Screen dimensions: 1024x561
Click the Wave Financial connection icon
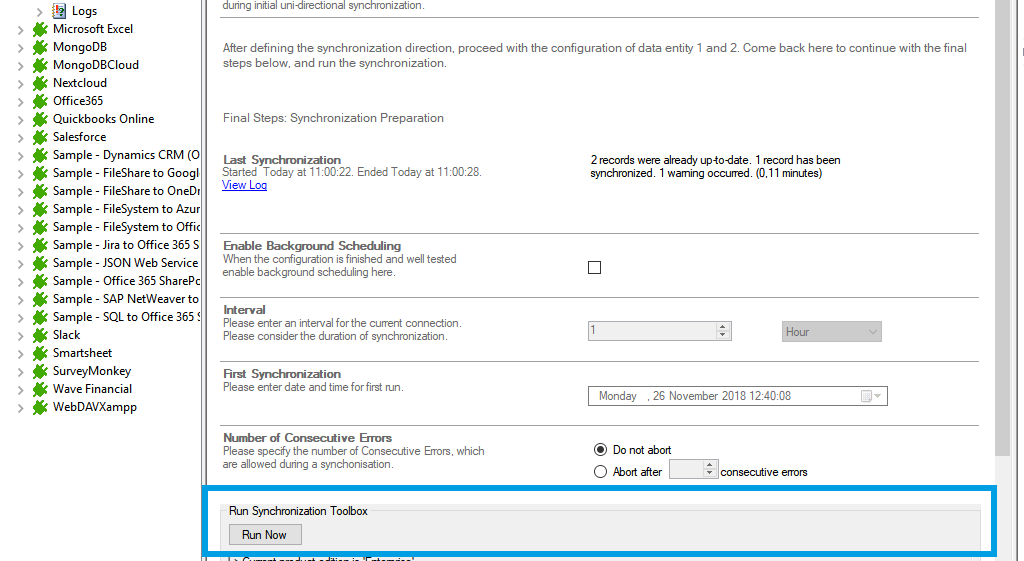pyautogui.click(x=40, y=389)
